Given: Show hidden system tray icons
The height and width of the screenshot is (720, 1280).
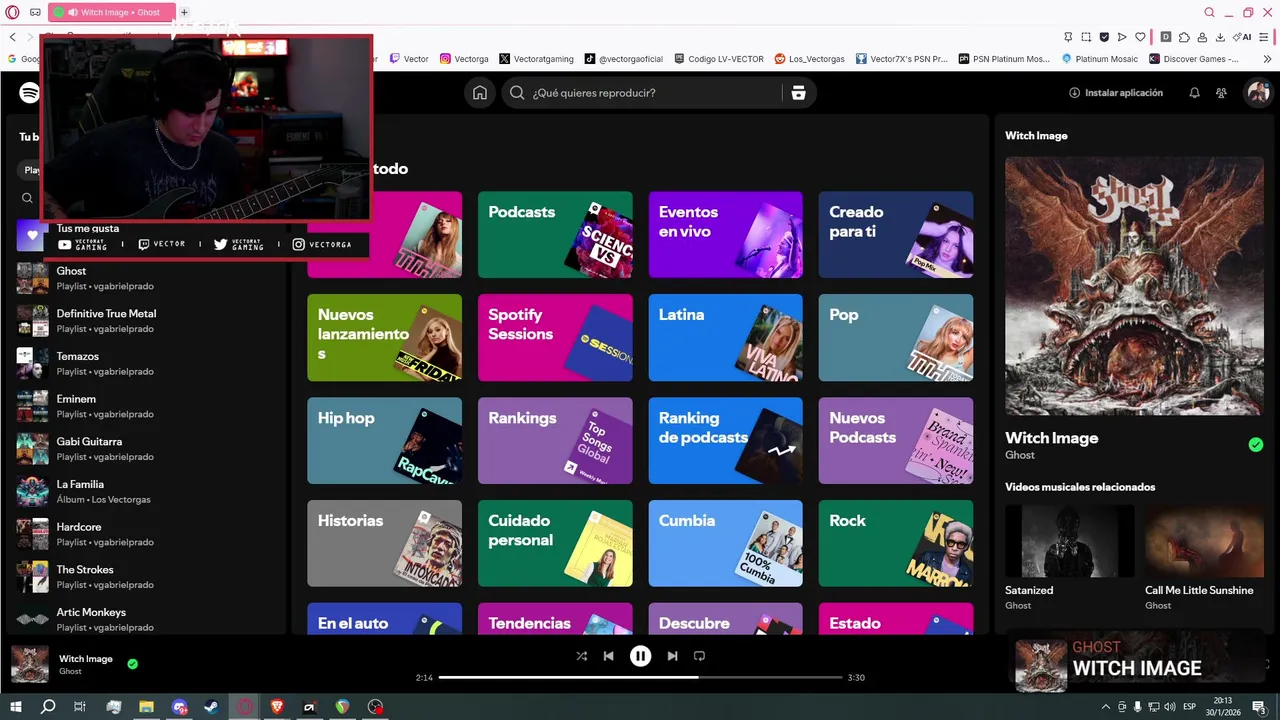Looking at the screenshot, I should 1105,707.
